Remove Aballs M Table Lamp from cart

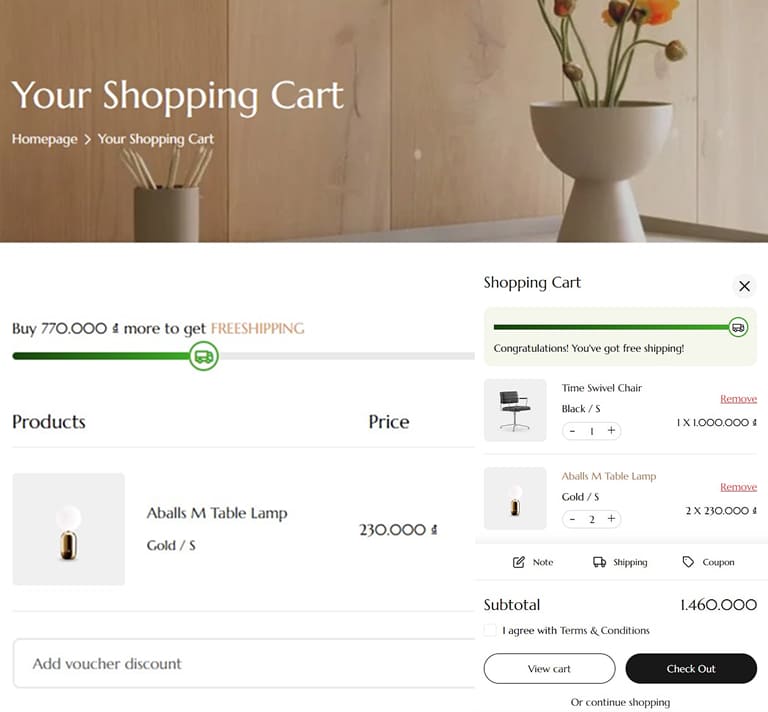tap(738, 487)
